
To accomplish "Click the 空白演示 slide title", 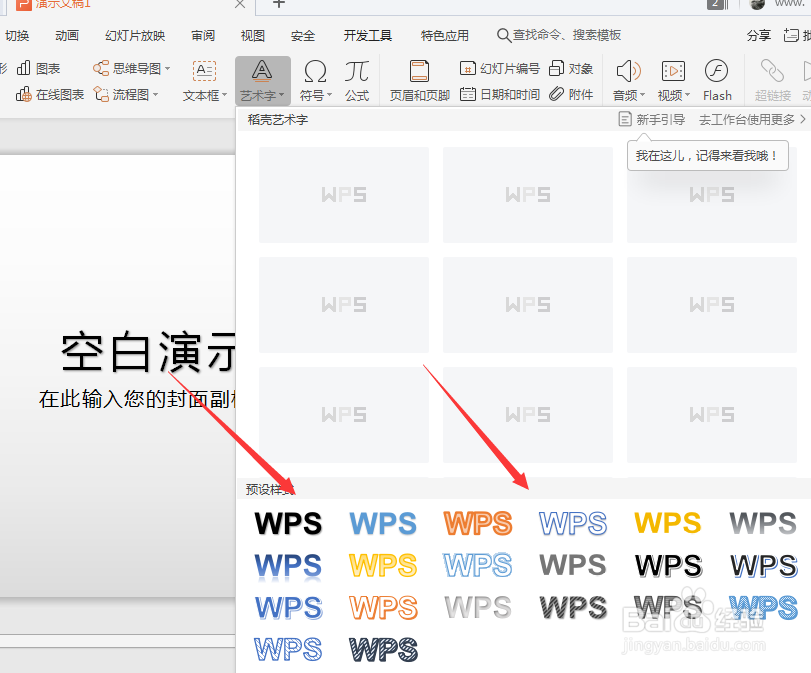I will (148, 353).
